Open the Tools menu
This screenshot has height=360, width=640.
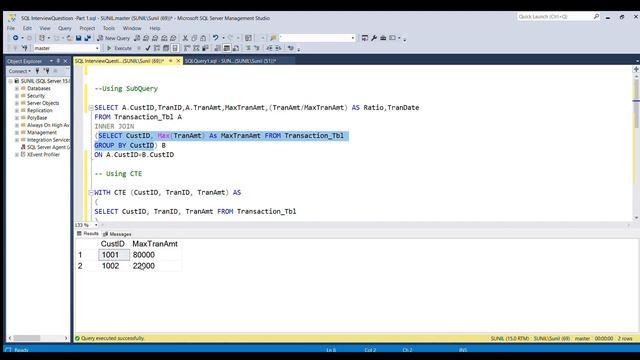coord(109,28)
